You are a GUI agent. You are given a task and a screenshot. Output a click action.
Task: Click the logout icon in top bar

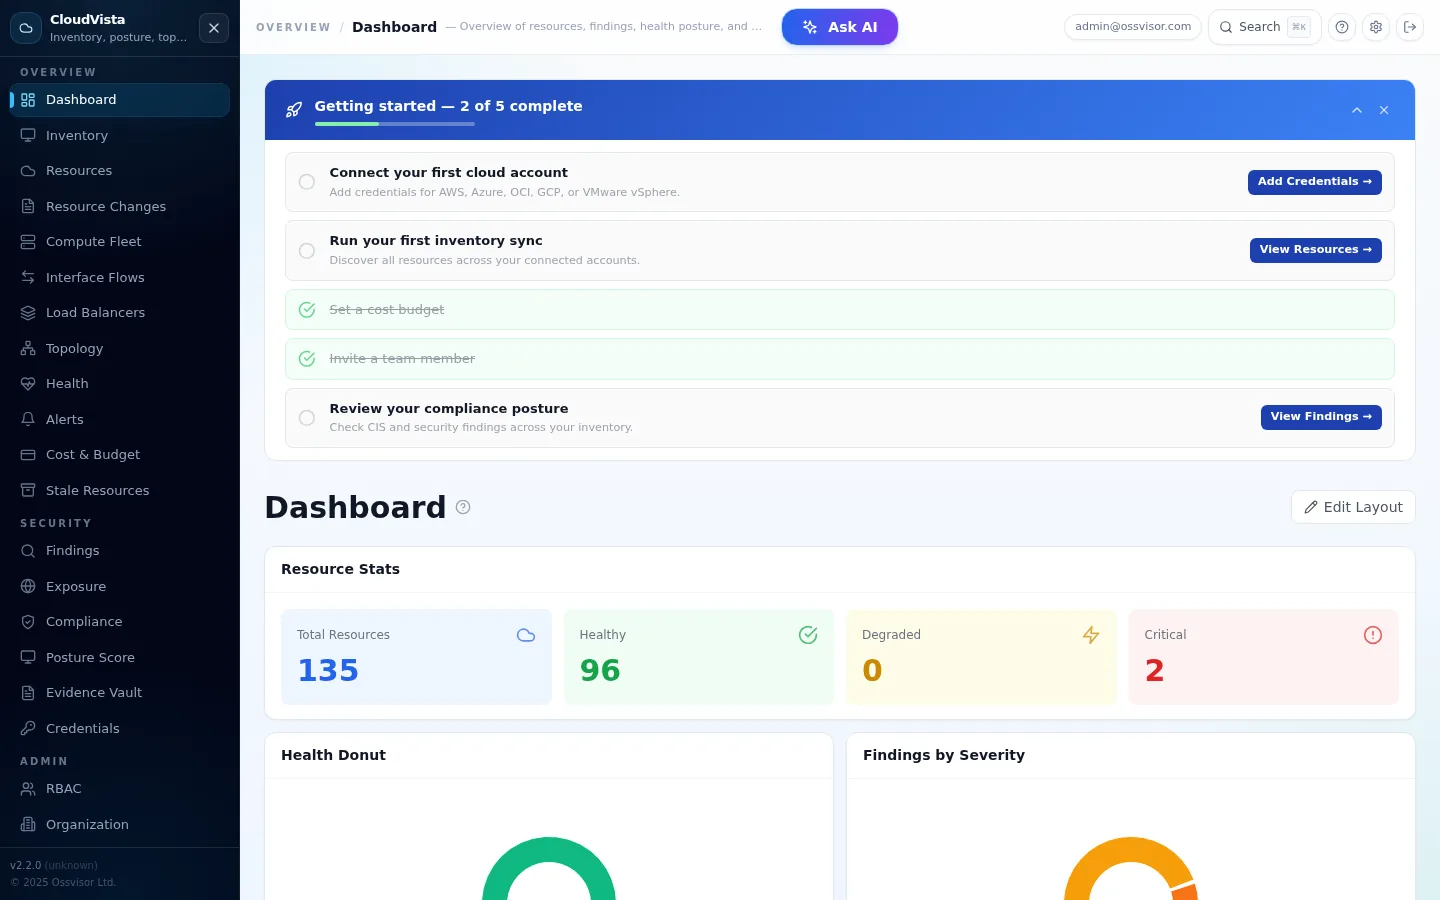pyautogui.click(x=1410, y=27)
